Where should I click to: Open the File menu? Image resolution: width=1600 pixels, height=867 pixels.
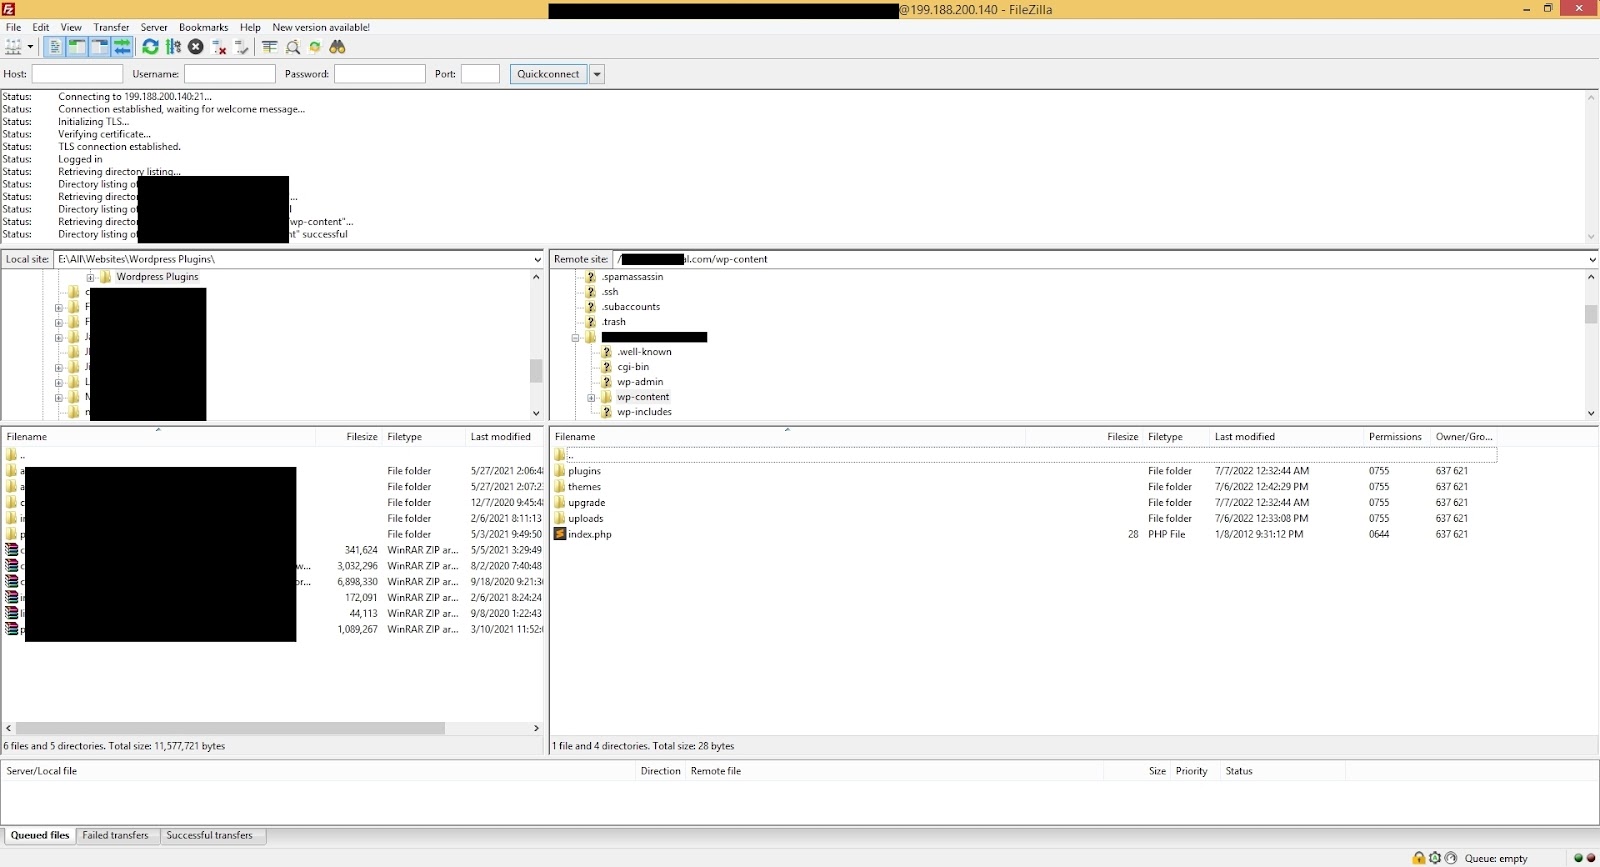[14, 27]
